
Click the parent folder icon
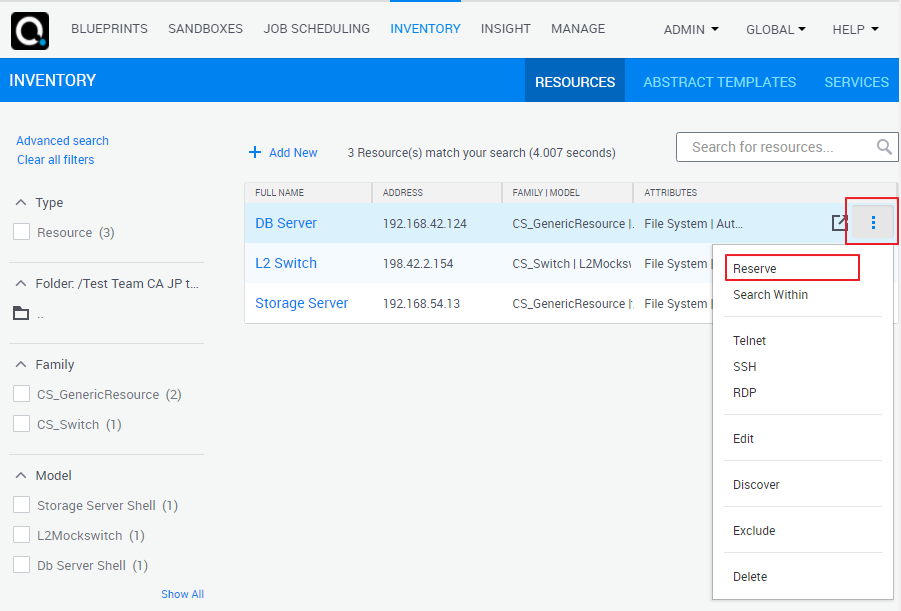(x=21, y=314)
